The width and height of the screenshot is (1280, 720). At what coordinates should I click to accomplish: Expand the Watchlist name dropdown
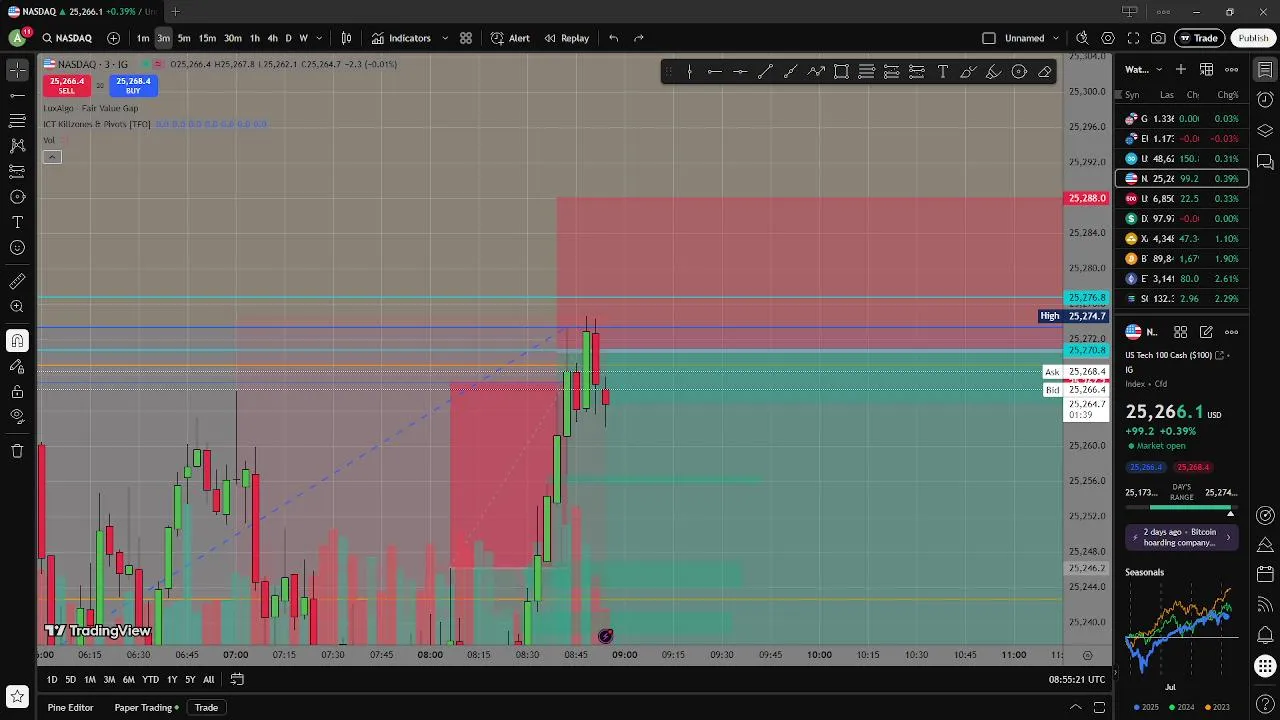pyautogui.click(x=1144, y=69)
